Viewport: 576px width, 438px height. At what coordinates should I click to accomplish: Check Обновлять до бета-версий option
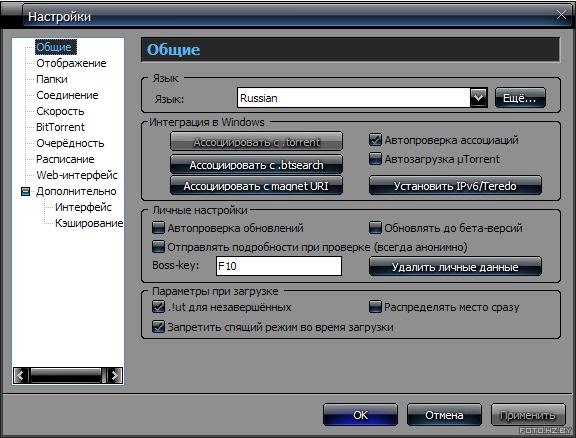coord(375,228)
